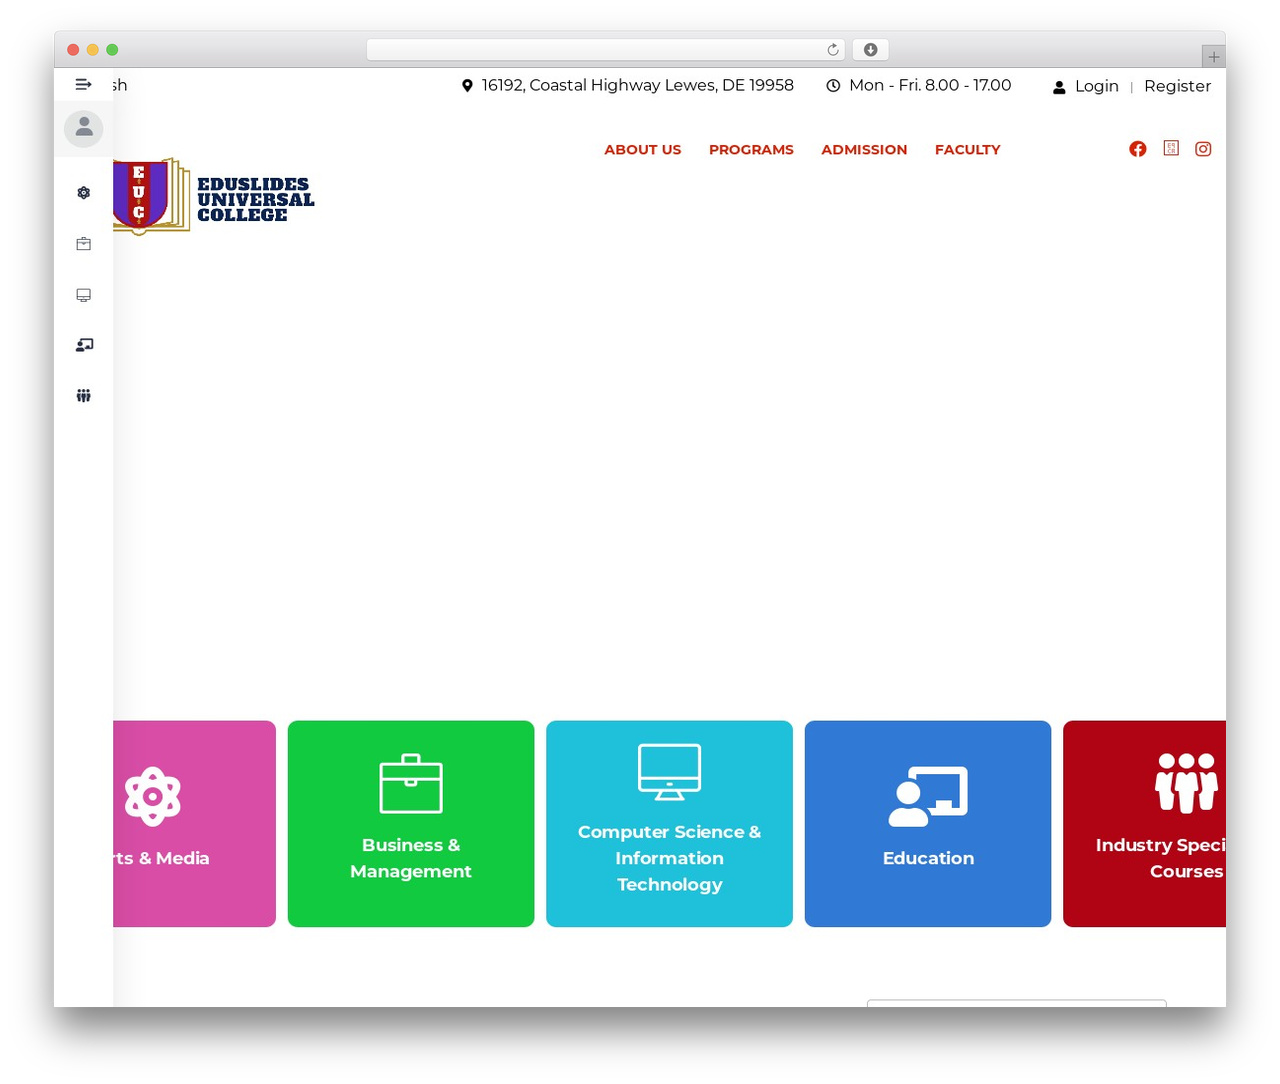Click the Login link
The image size is (1280, 1084).
click(x=1097, y=86)
